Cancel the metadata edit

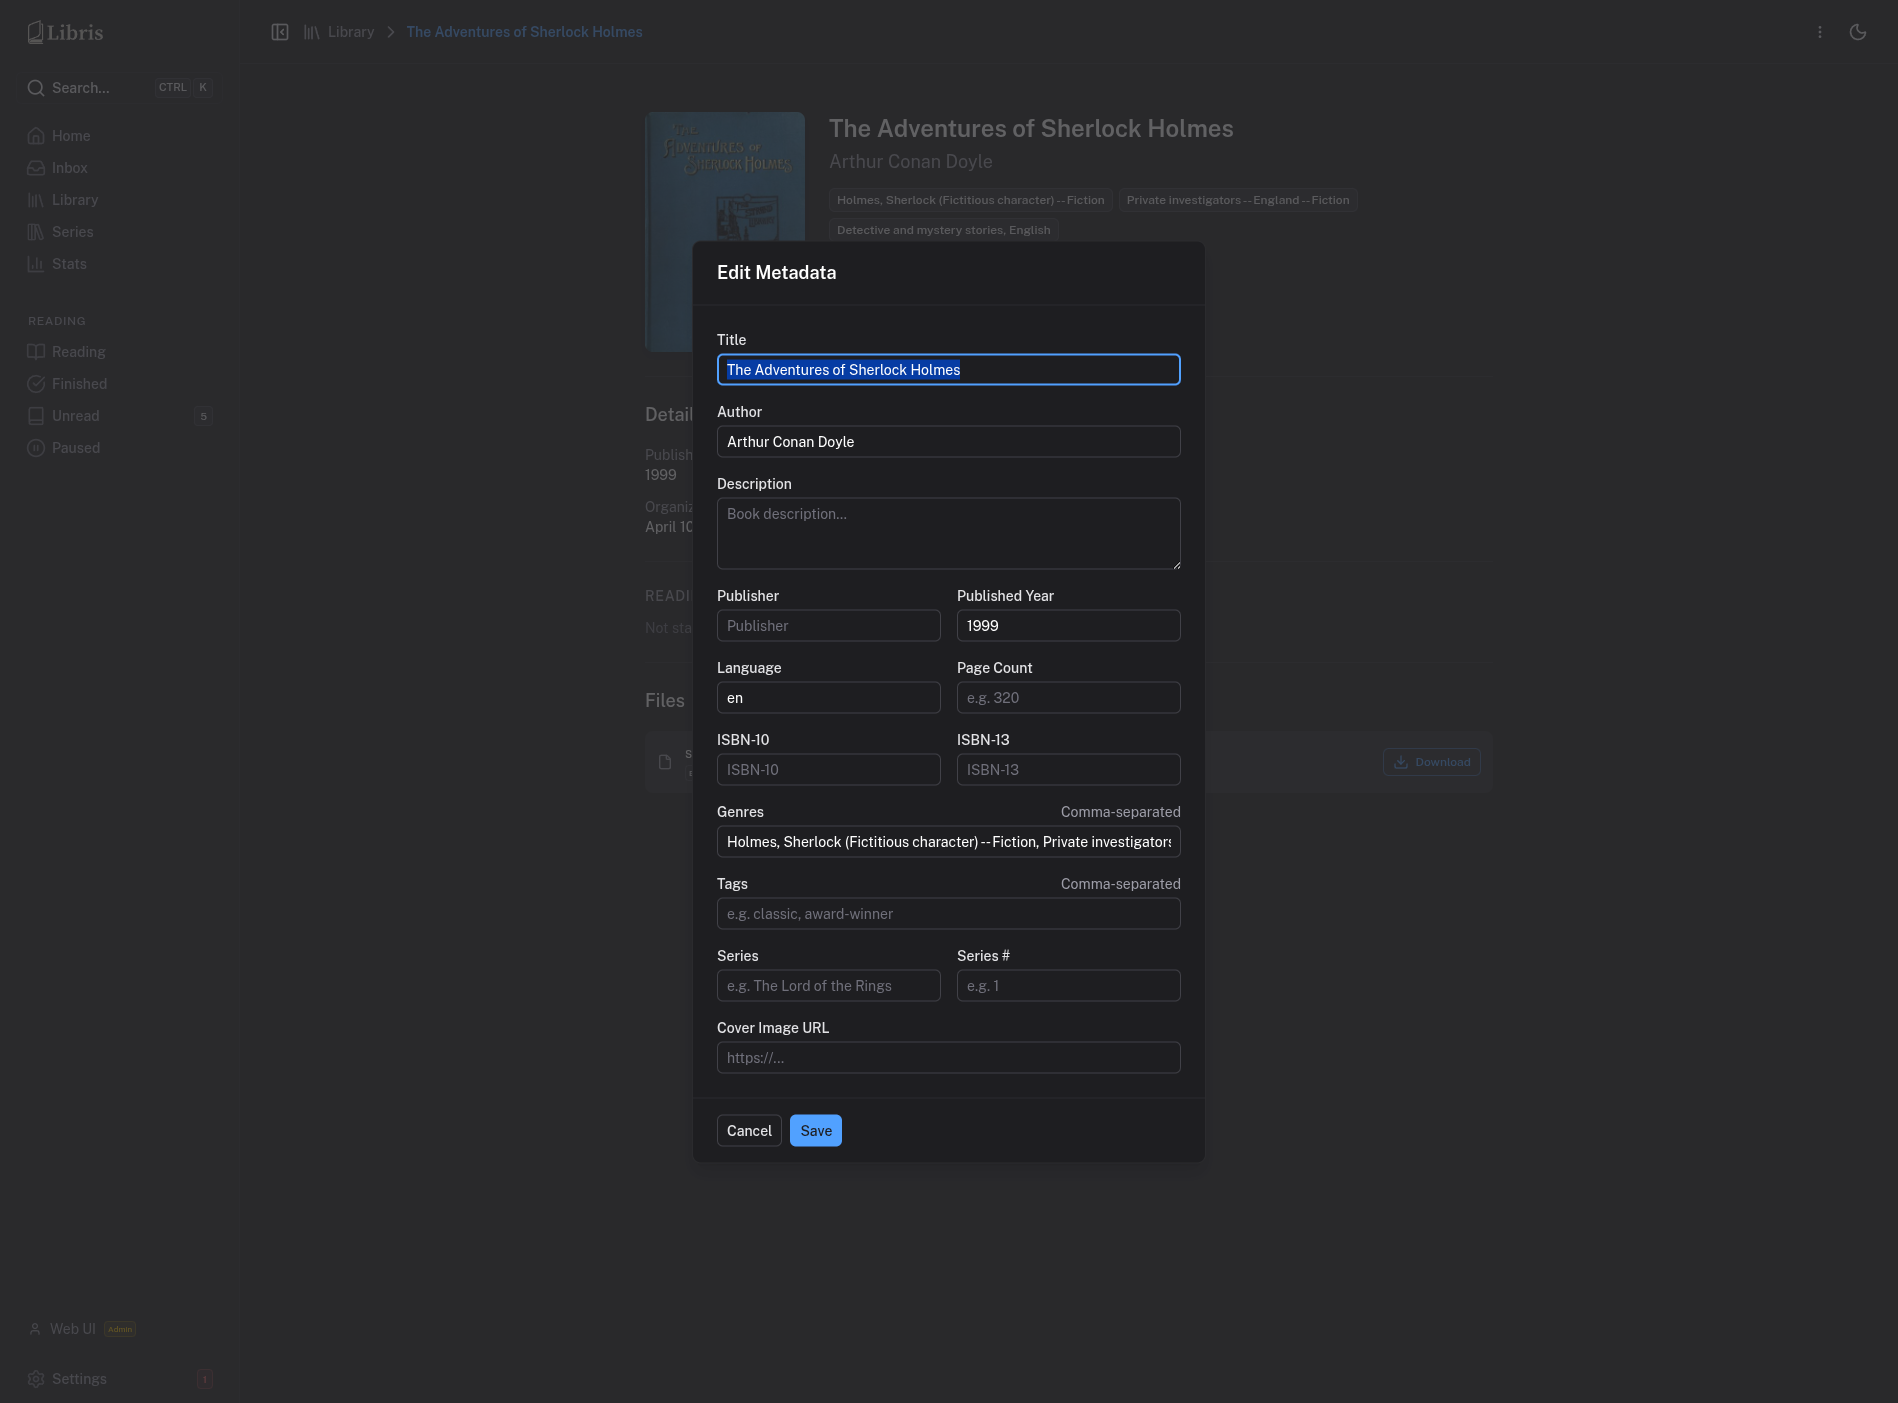coord(749,1131)
